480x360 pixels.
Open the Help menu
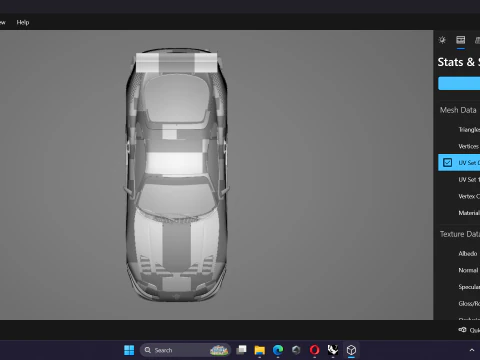(x=23, y=22)
